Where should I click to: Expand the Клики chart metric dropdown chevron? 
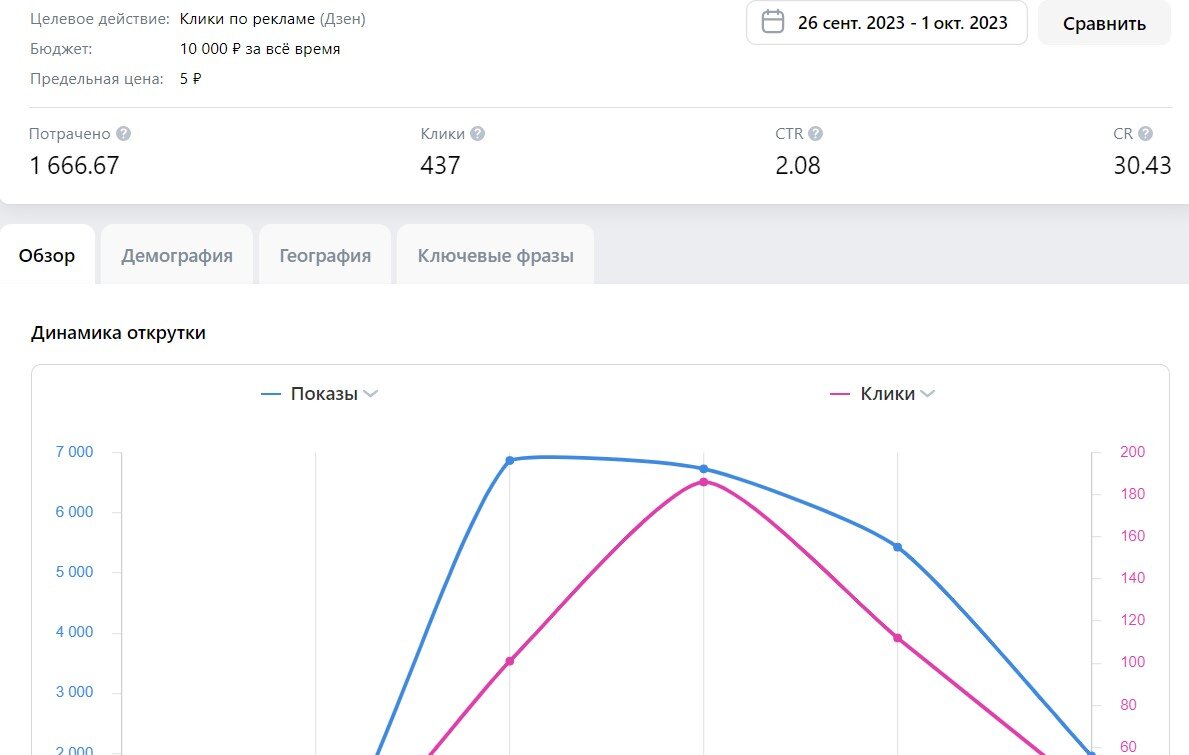[x=927, y=393]
